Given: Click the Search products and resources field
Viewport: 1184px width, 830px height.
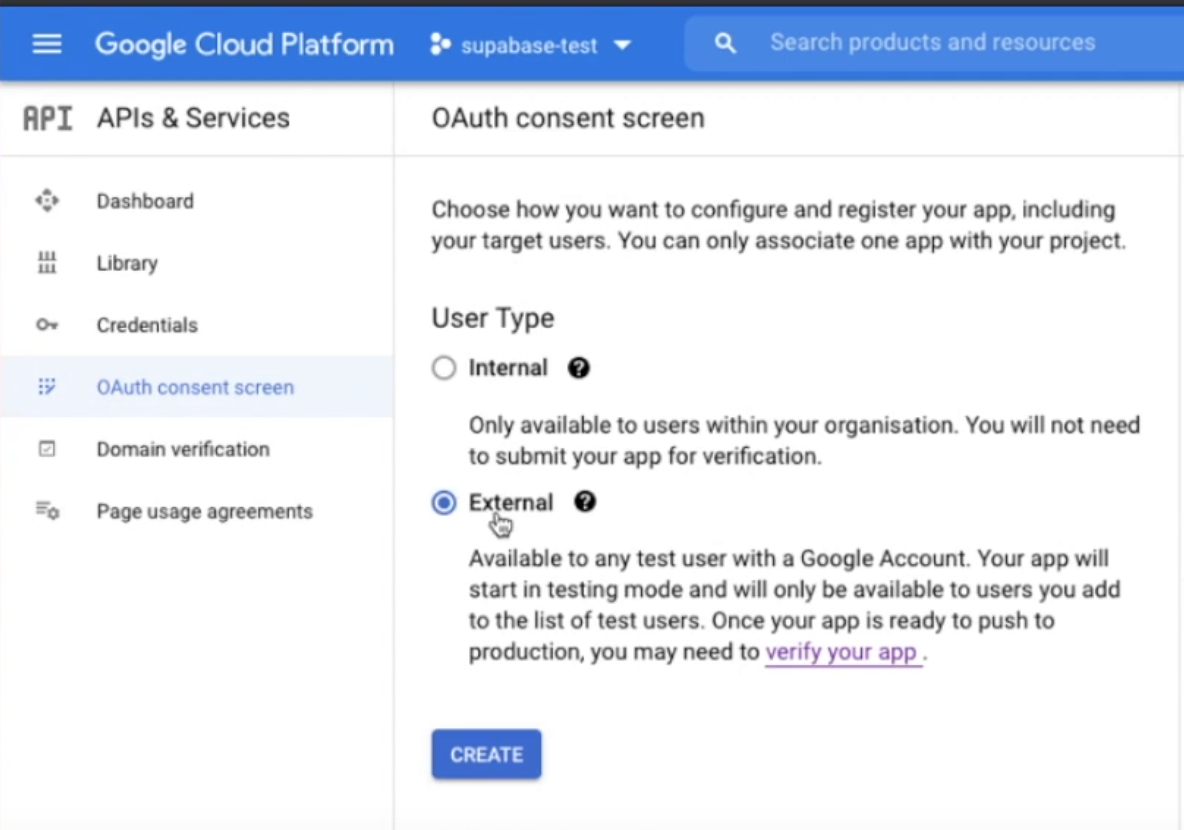Looking at the screenshot, I should [x=932, y=43].
